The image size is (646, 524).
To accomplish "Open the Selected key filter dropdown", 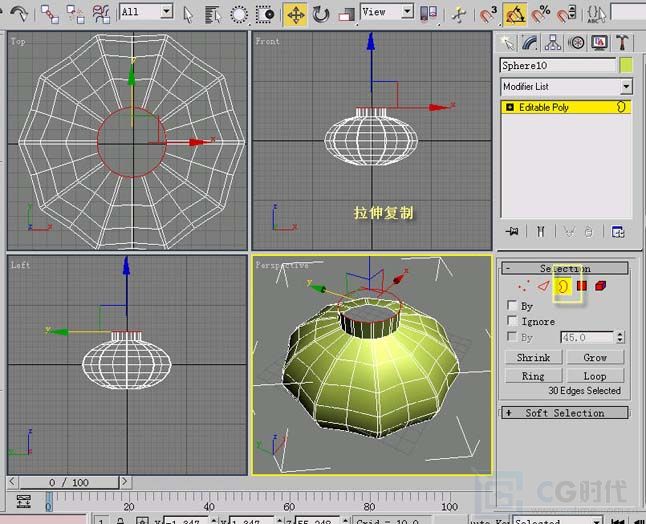I will 557,520.
